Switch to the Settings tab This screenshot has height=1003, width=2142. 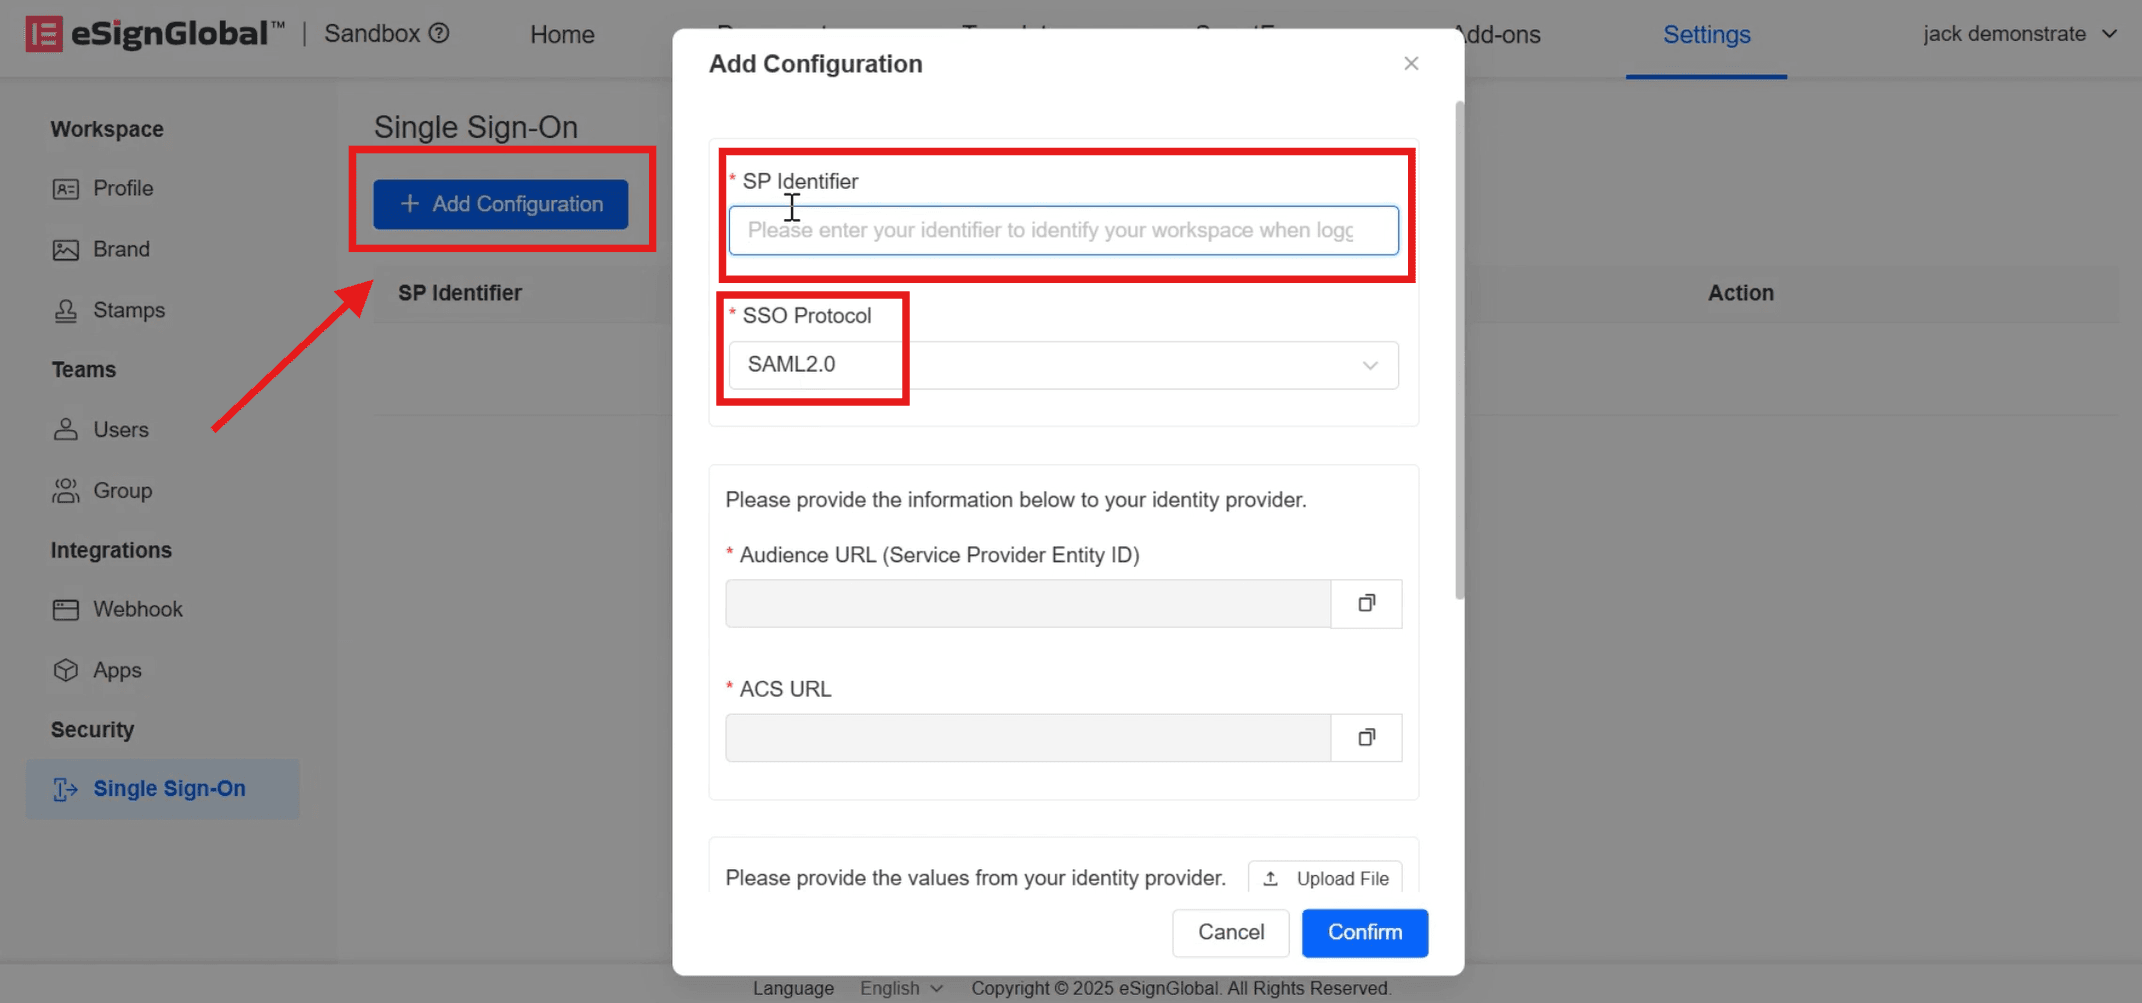coord(1706,35)
